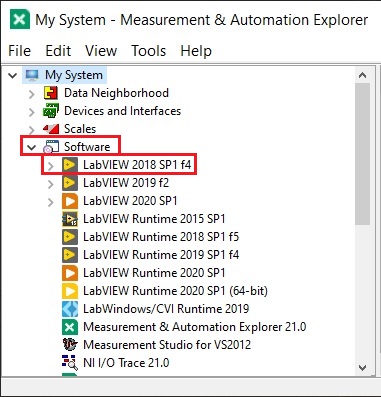
Task: Expand the LabVIEW 2019 f2 node
Action: [50, 184]
